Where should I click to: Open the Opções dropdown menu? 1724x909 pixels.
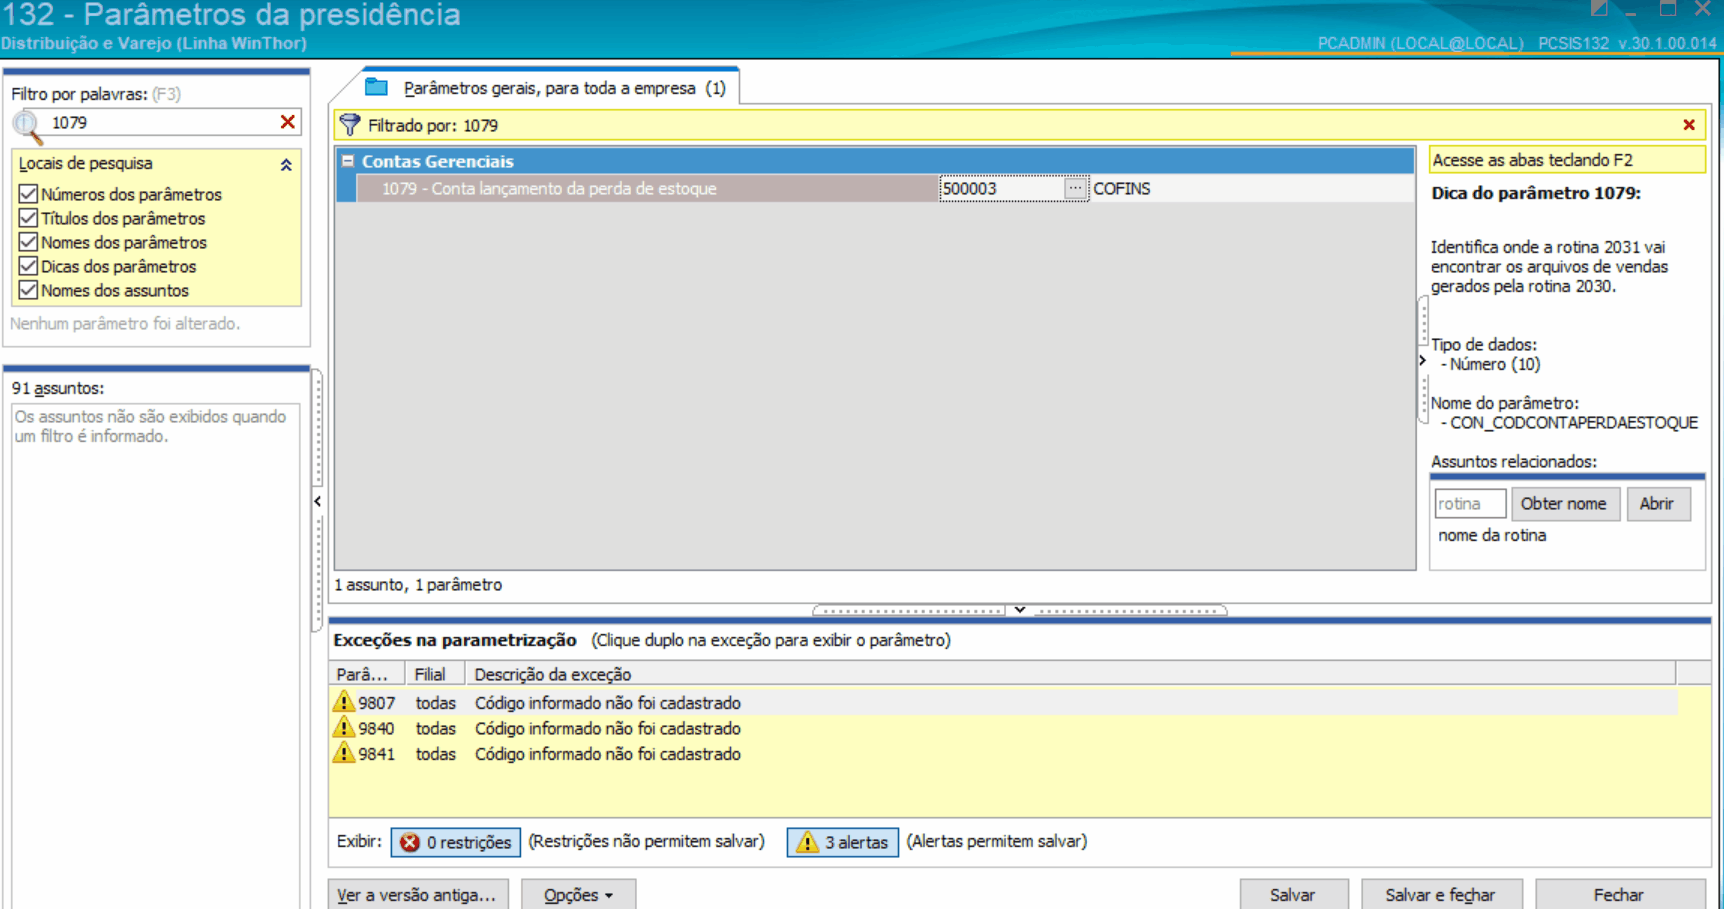coord(578,895)
